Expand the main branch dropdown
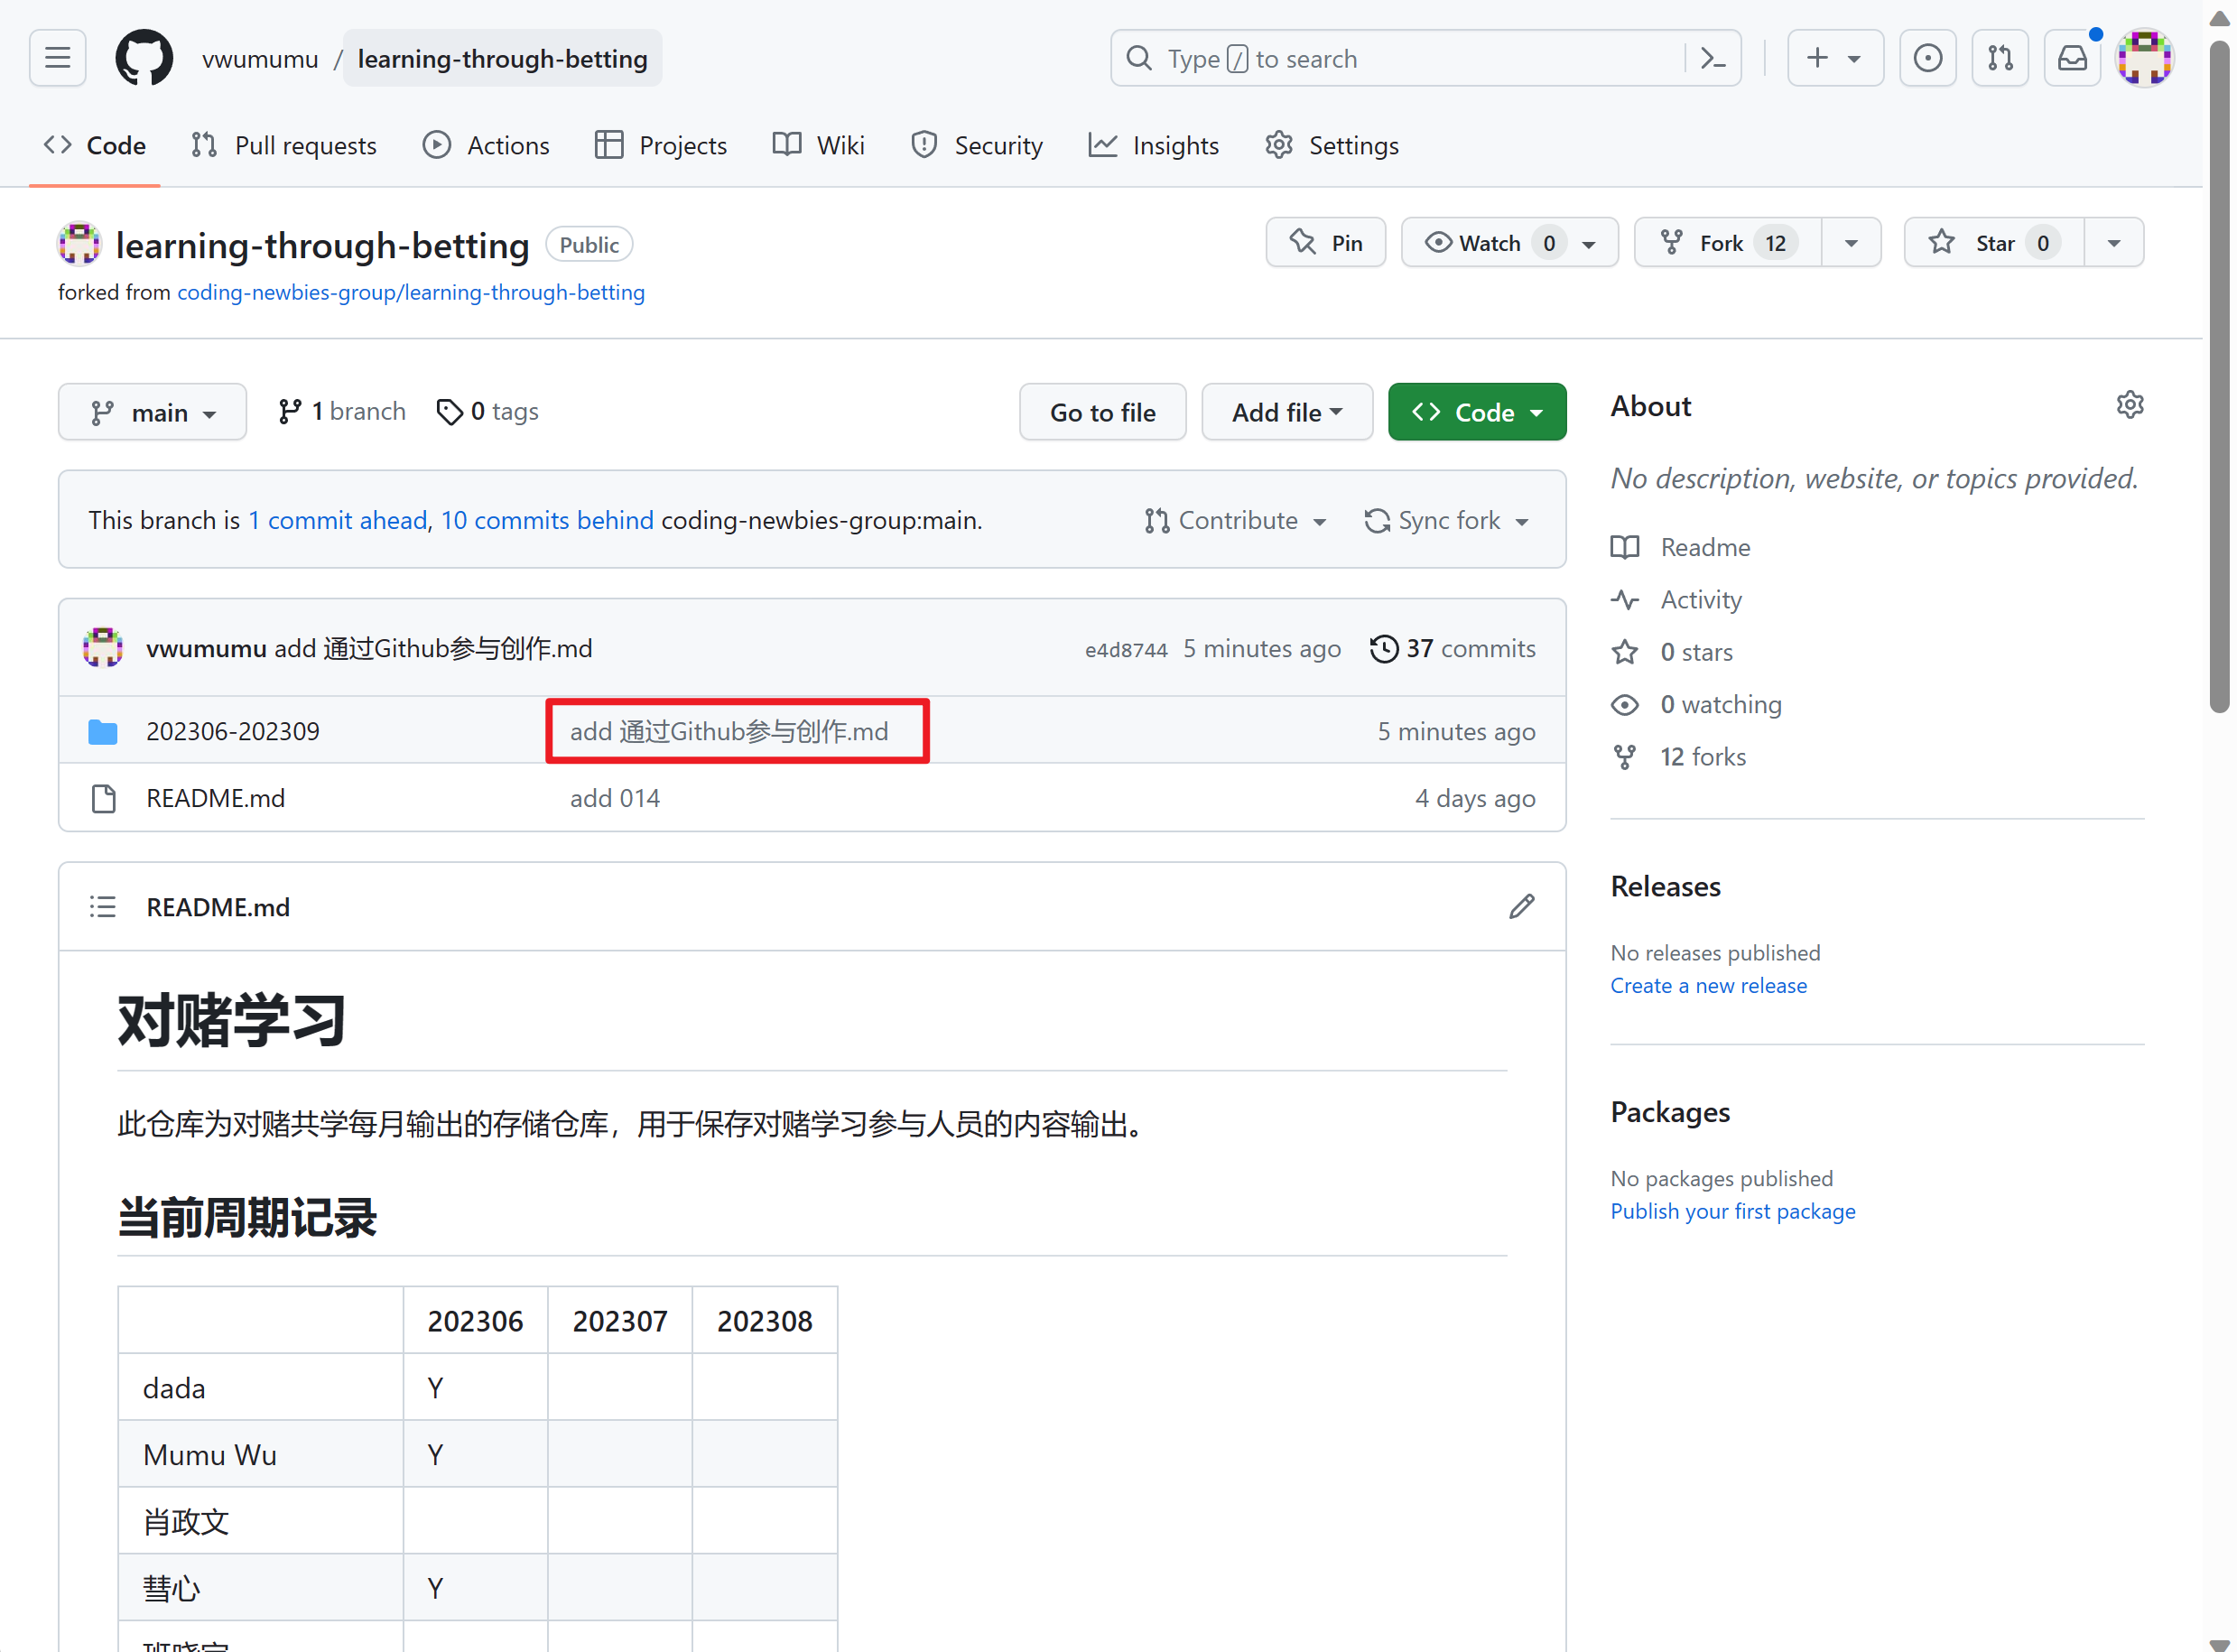This screenshot has height=1652, width=2237. pos(152,412)
